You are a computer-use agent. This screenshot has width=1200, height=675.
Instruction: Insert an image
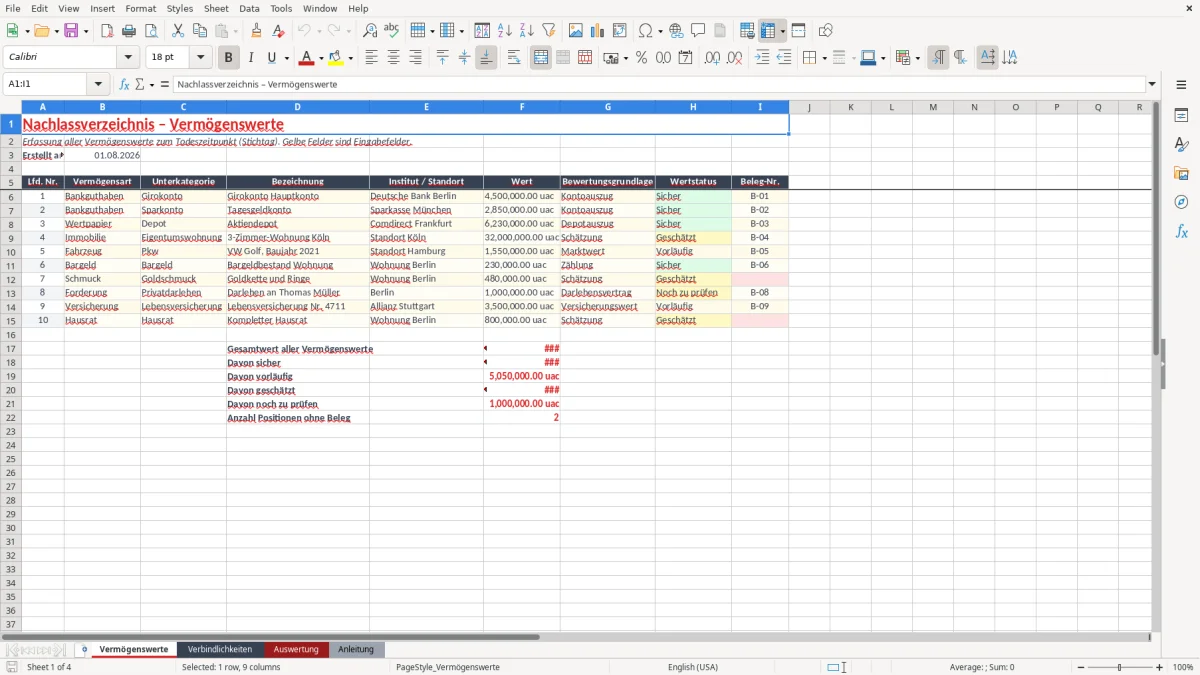[x=576, y=31]
